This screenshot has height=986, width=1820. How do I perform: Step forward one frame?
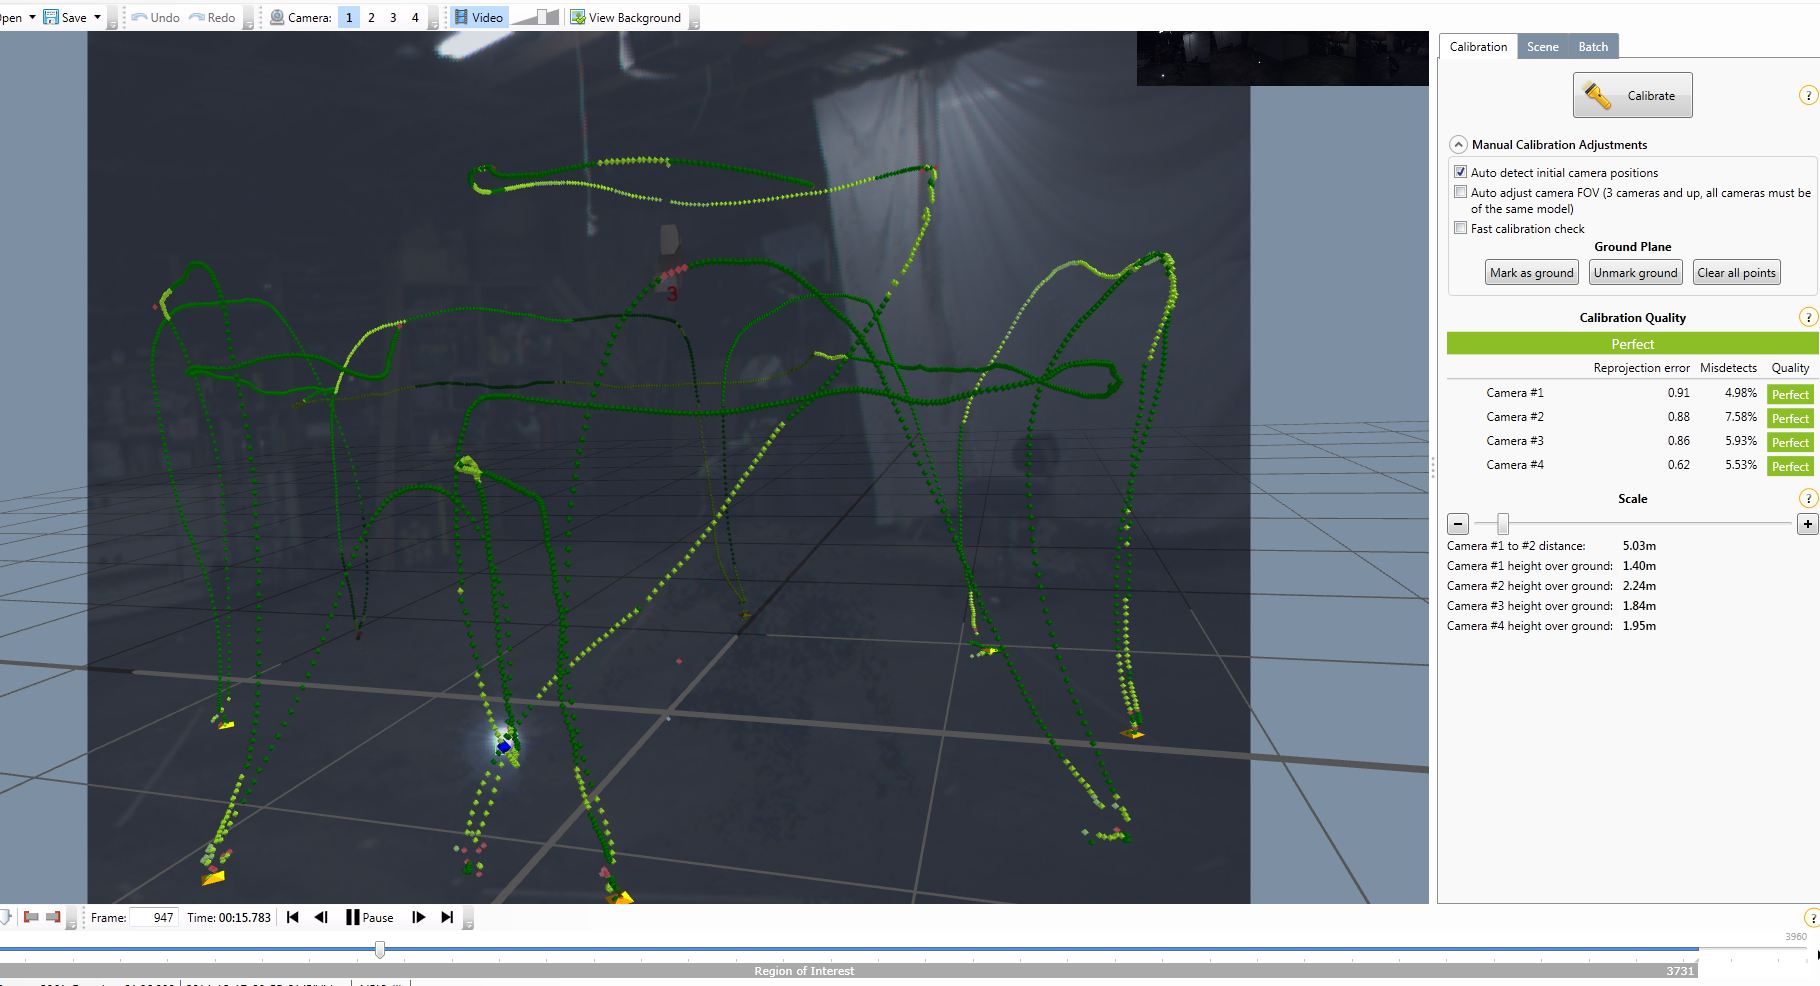pos(419,917)
